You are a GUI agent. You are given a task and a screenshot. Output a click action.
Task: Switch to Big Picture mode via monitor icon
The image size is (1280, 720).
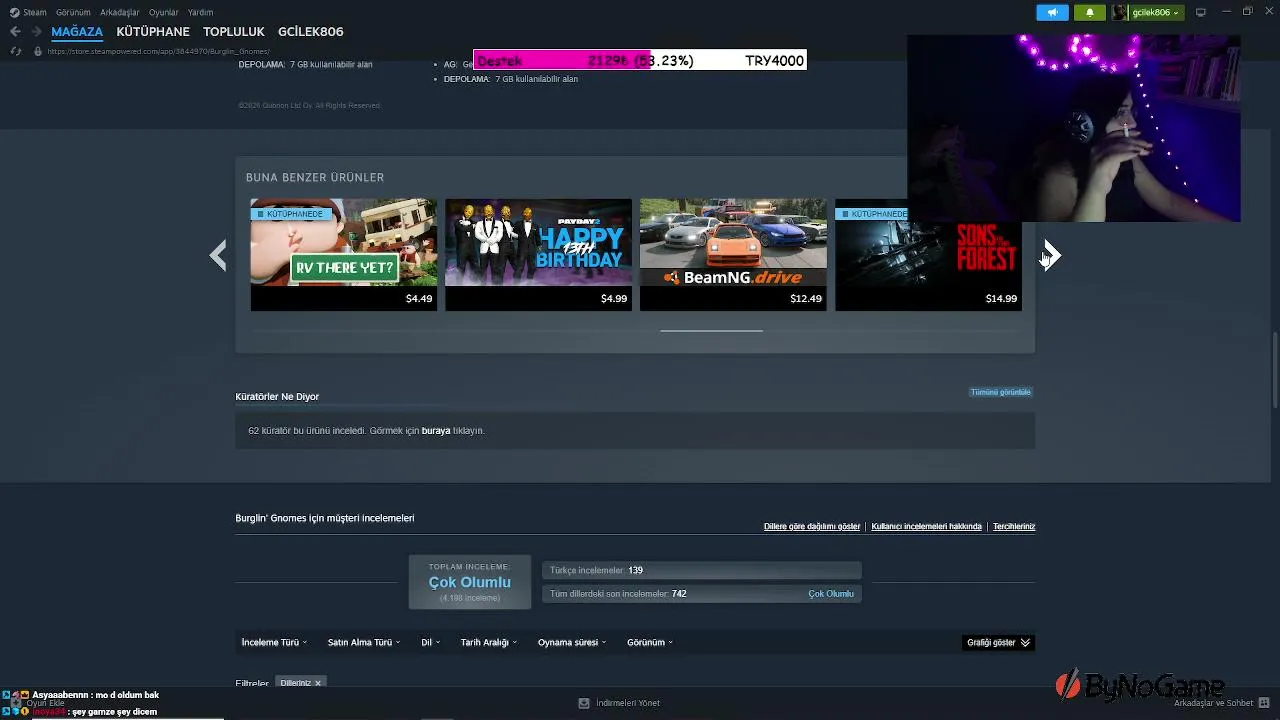(1201, 12)
